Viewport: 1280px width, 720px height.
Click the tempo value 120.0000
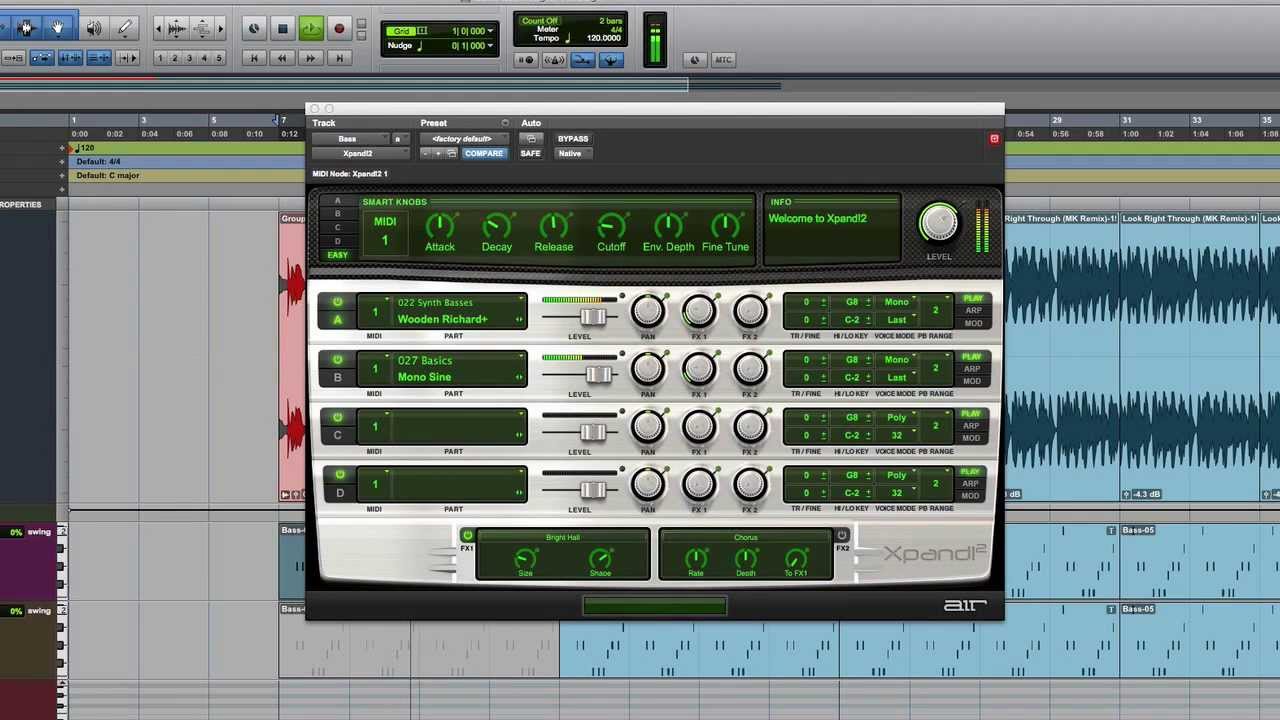pos(603,38)
